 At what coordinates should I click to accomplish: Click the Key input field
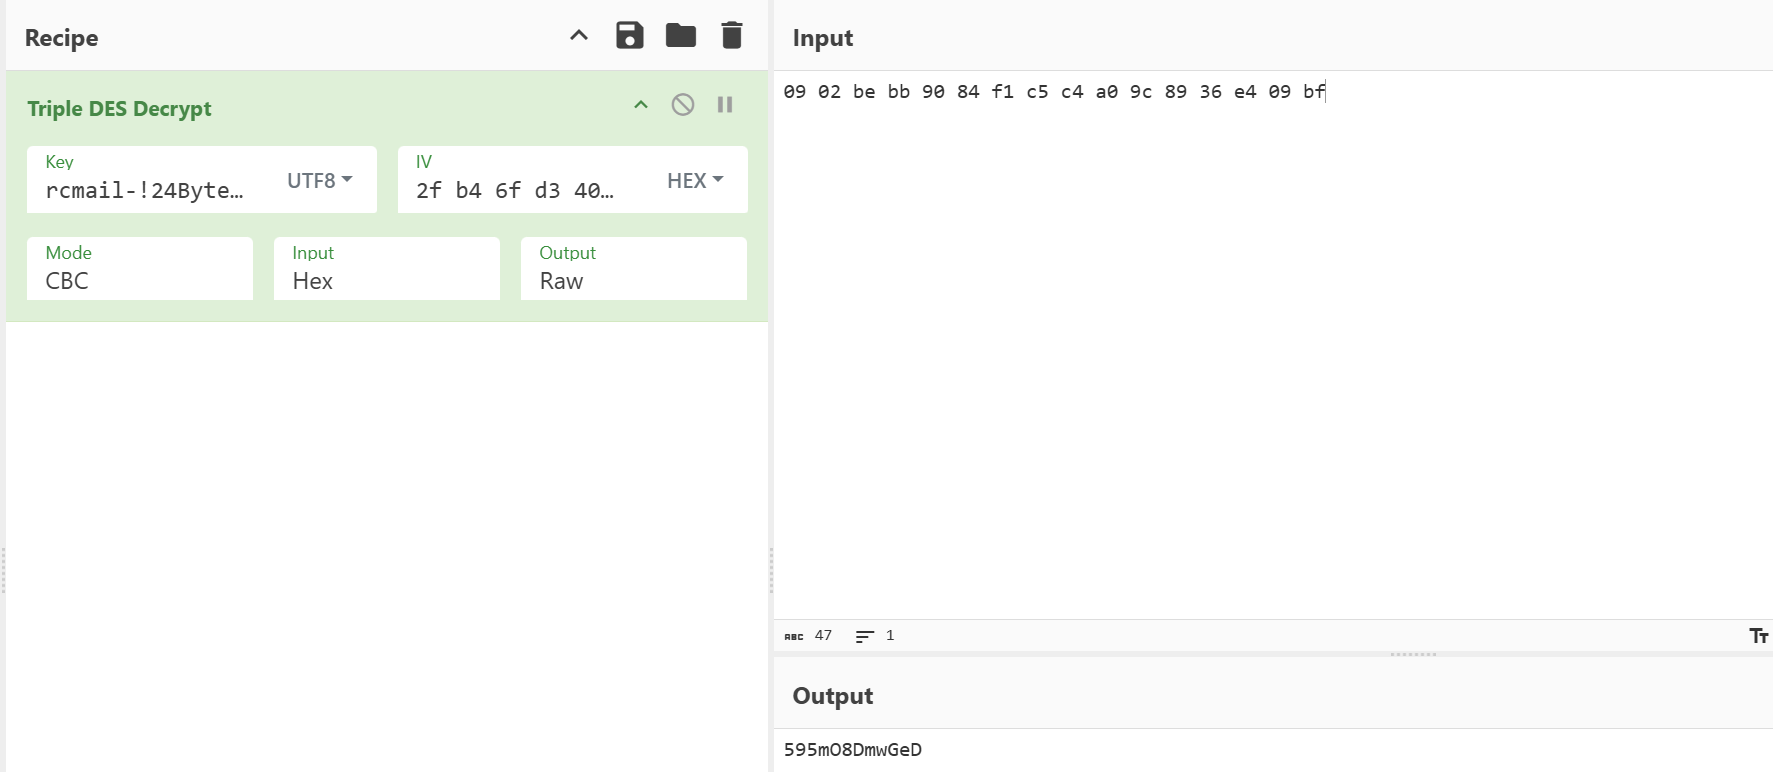click(145, 190)
